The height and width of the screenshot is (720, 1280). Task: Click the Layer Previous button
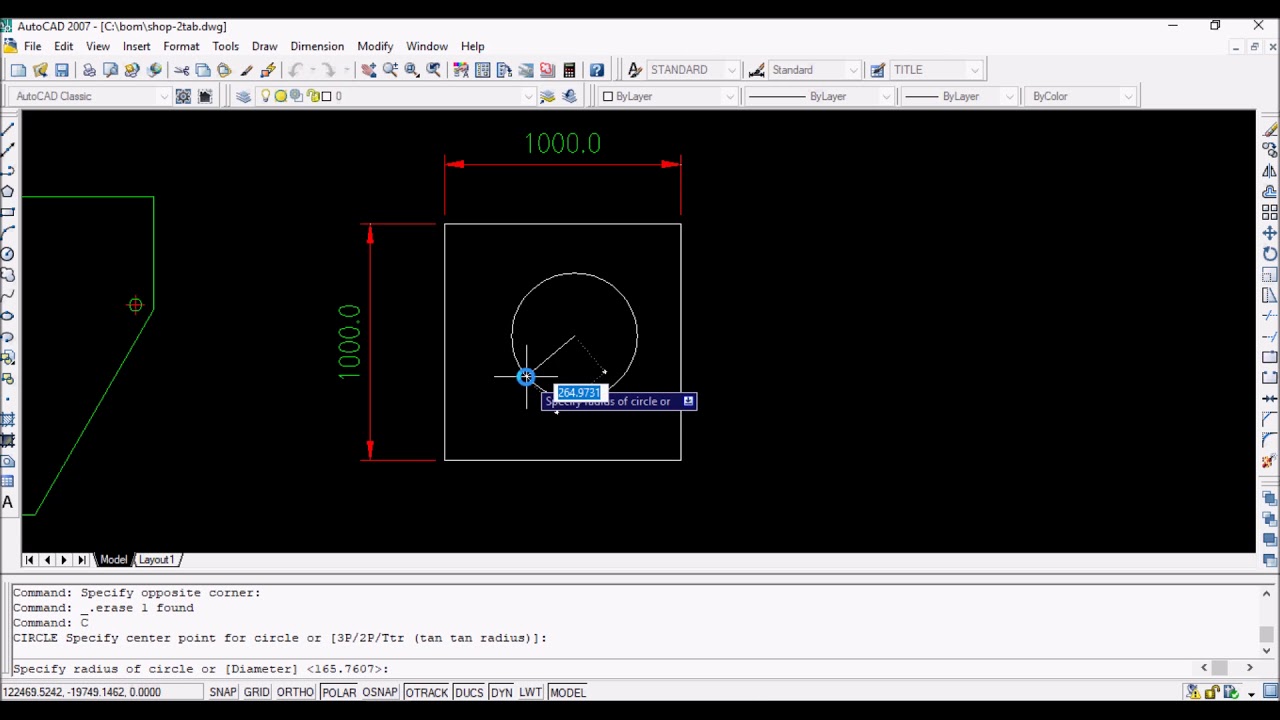click(x=569, y=96)
